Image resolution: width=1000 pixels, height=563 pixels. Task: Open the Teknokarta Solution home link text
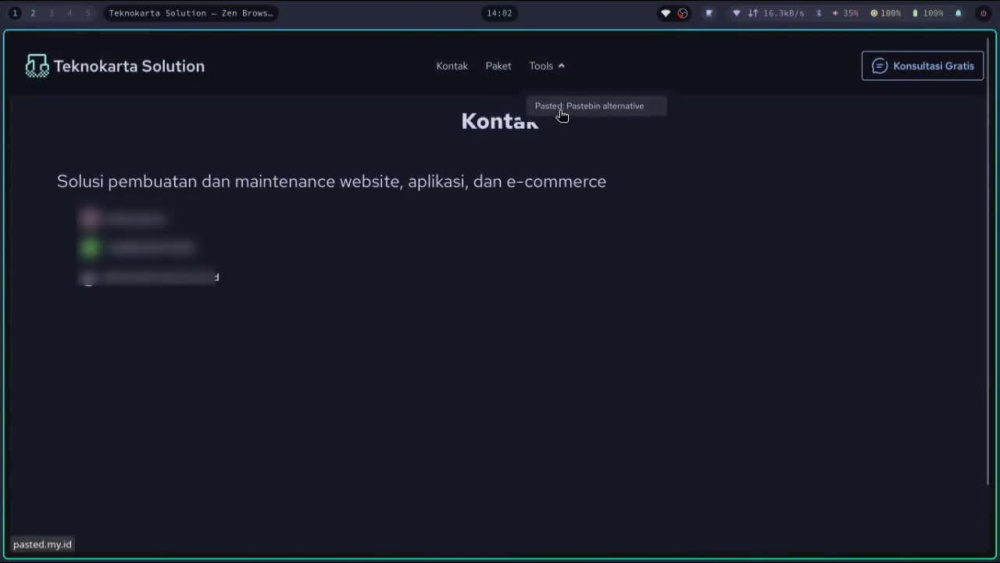pos(129,66)
